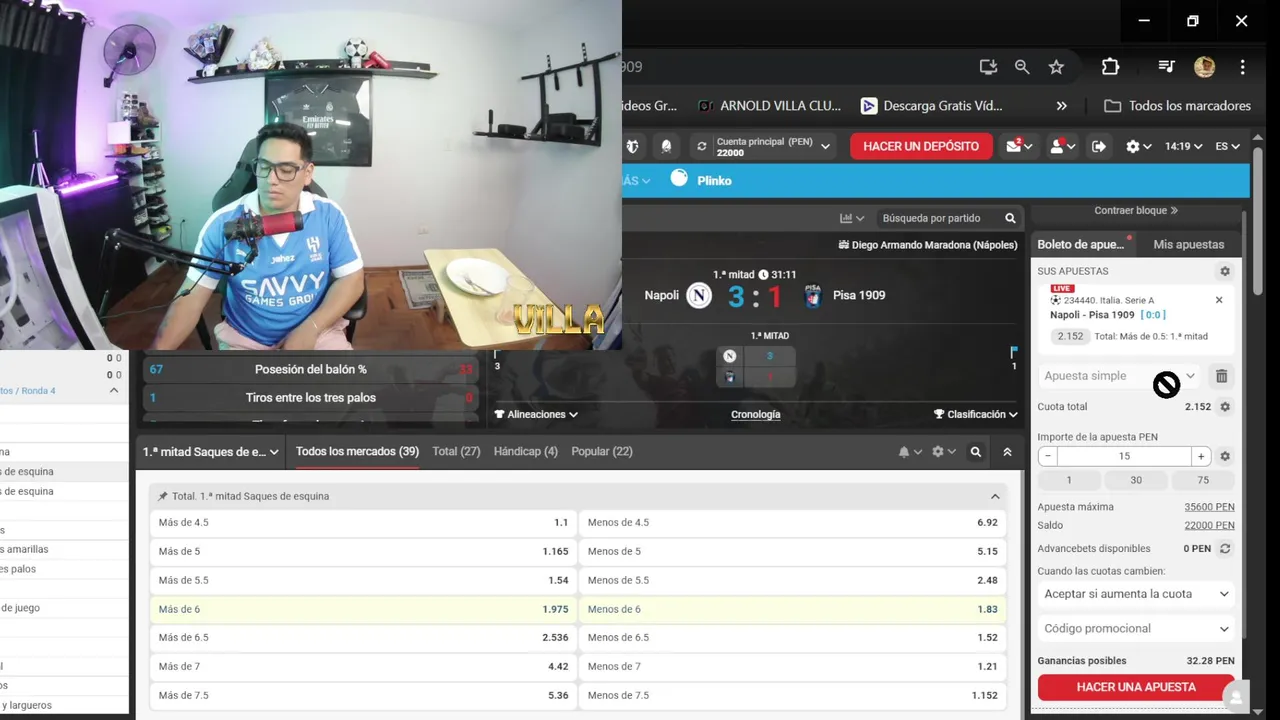This screenshot has width=1280, height=720.
Task: Click the stake amount field showing 15
Action: point(1124,456)
